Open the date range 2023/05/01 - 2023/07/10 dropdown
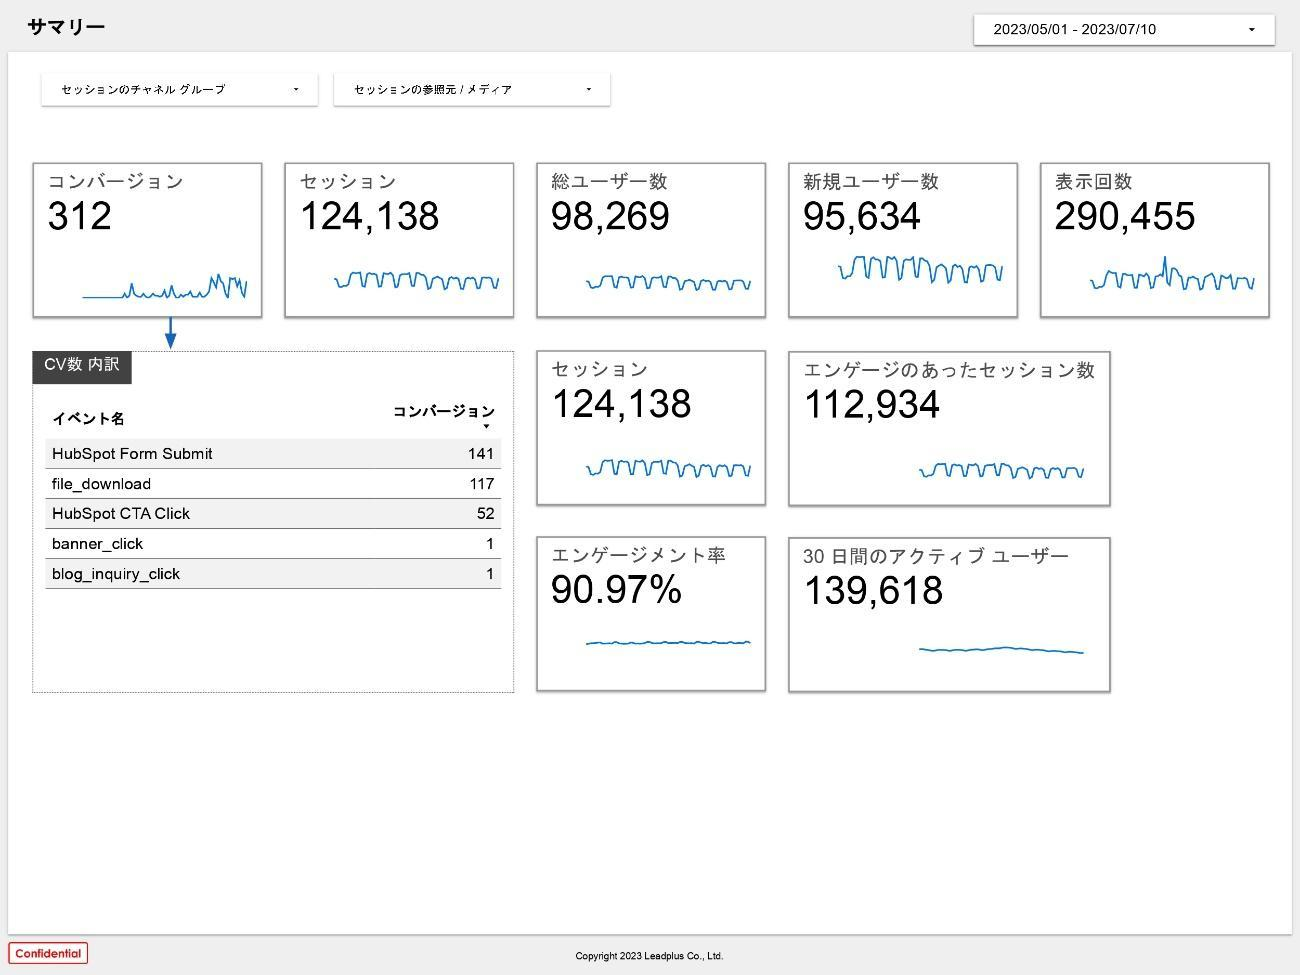1300x975 pixels. point(1123,29)
